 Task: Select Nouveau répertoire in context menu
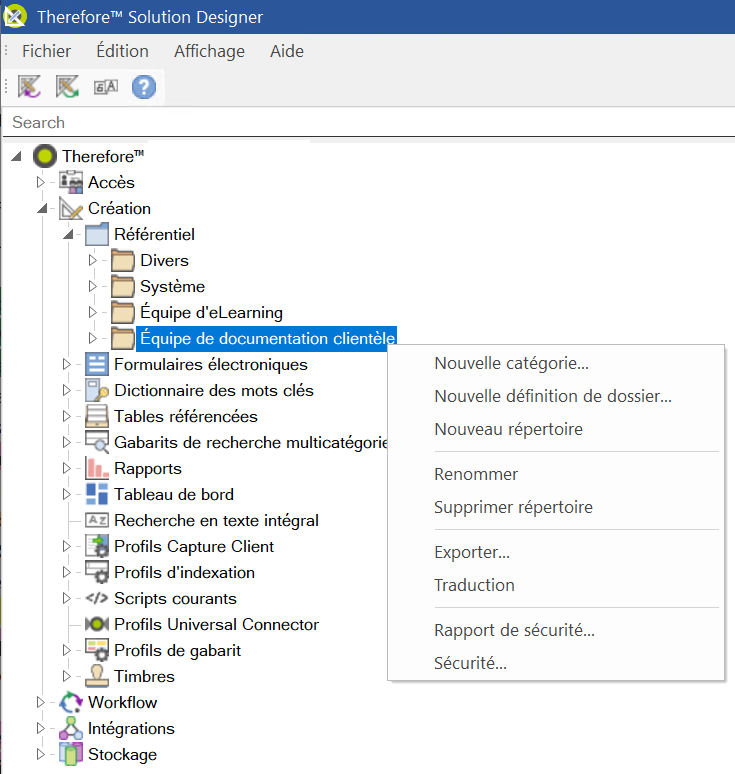(556, 429)
